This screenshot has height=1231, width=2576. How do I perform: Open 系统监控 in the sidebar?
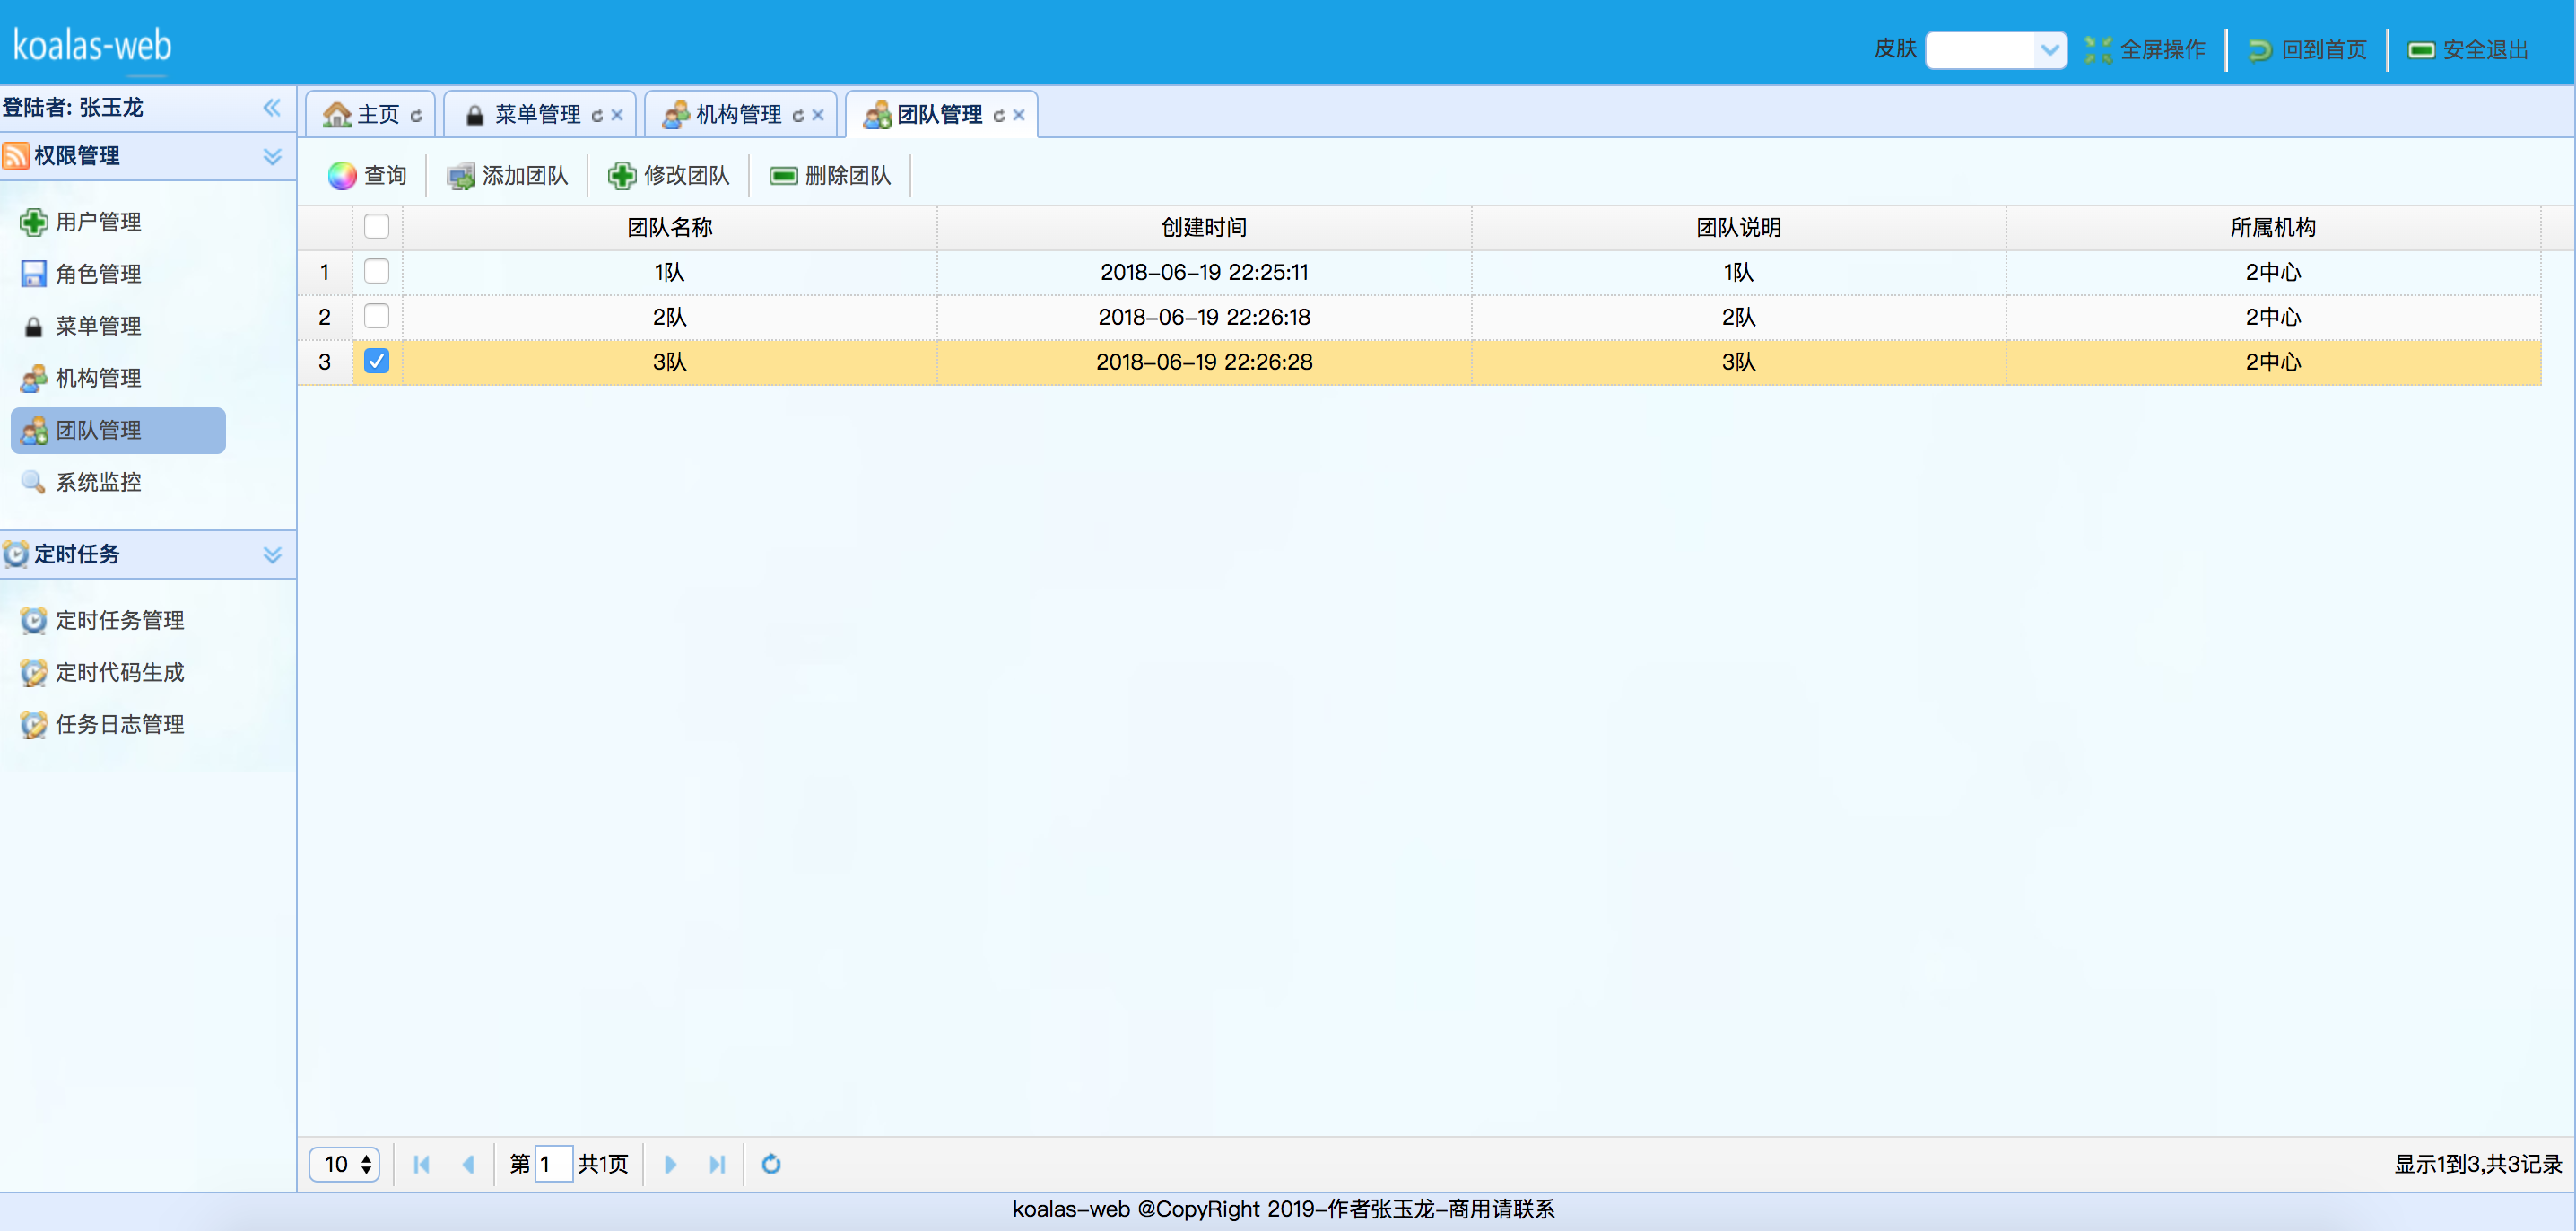(118, 482)
